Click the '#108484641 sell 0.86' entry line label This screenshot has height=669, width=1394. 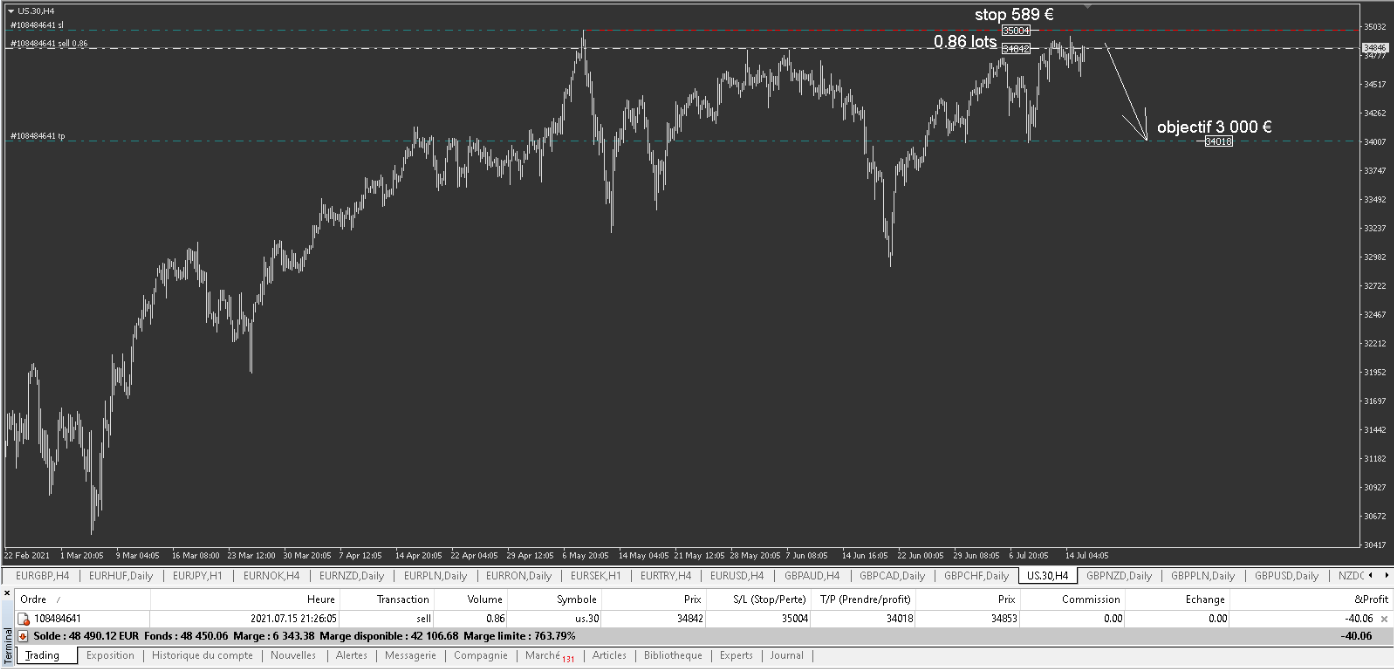coord(49,44)
